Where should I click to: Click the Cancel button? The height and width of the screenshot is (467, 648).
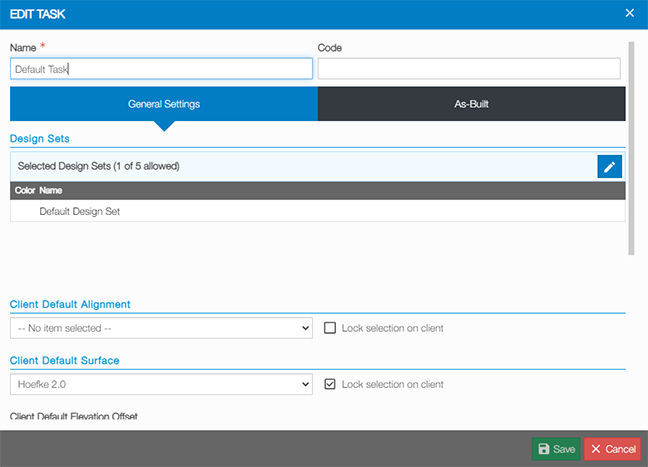pos(613,449)
